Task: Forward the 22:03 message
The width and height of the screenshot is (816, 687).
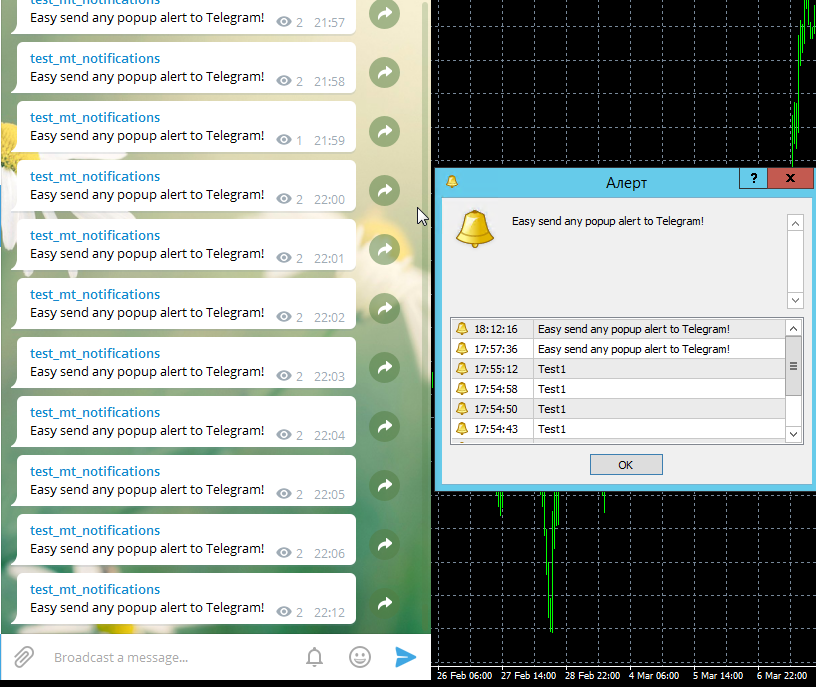Action: (384, 368)
